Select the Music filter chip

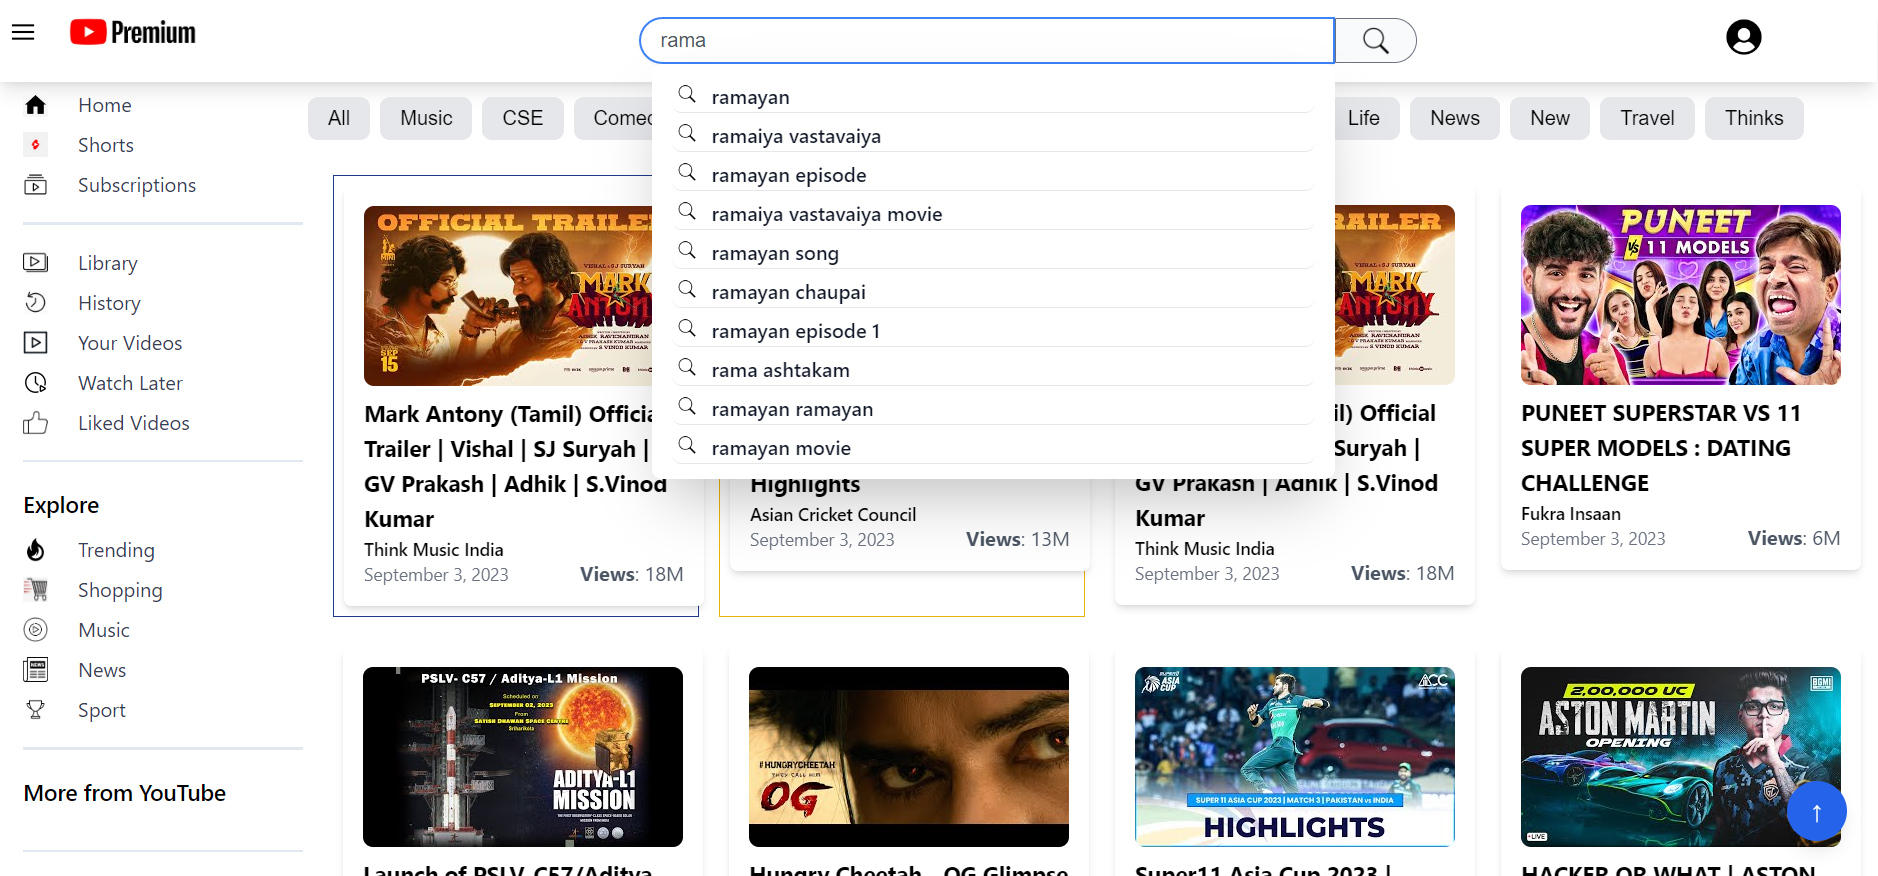tap(426, 118)
